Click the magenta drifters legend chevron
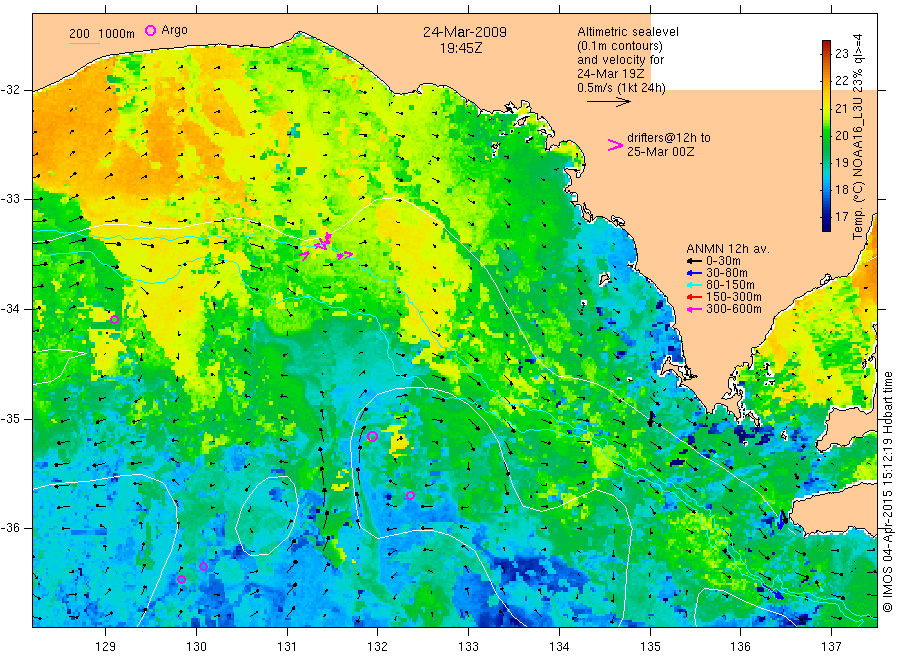Screen dimensions: 900x660 [615, 145]
